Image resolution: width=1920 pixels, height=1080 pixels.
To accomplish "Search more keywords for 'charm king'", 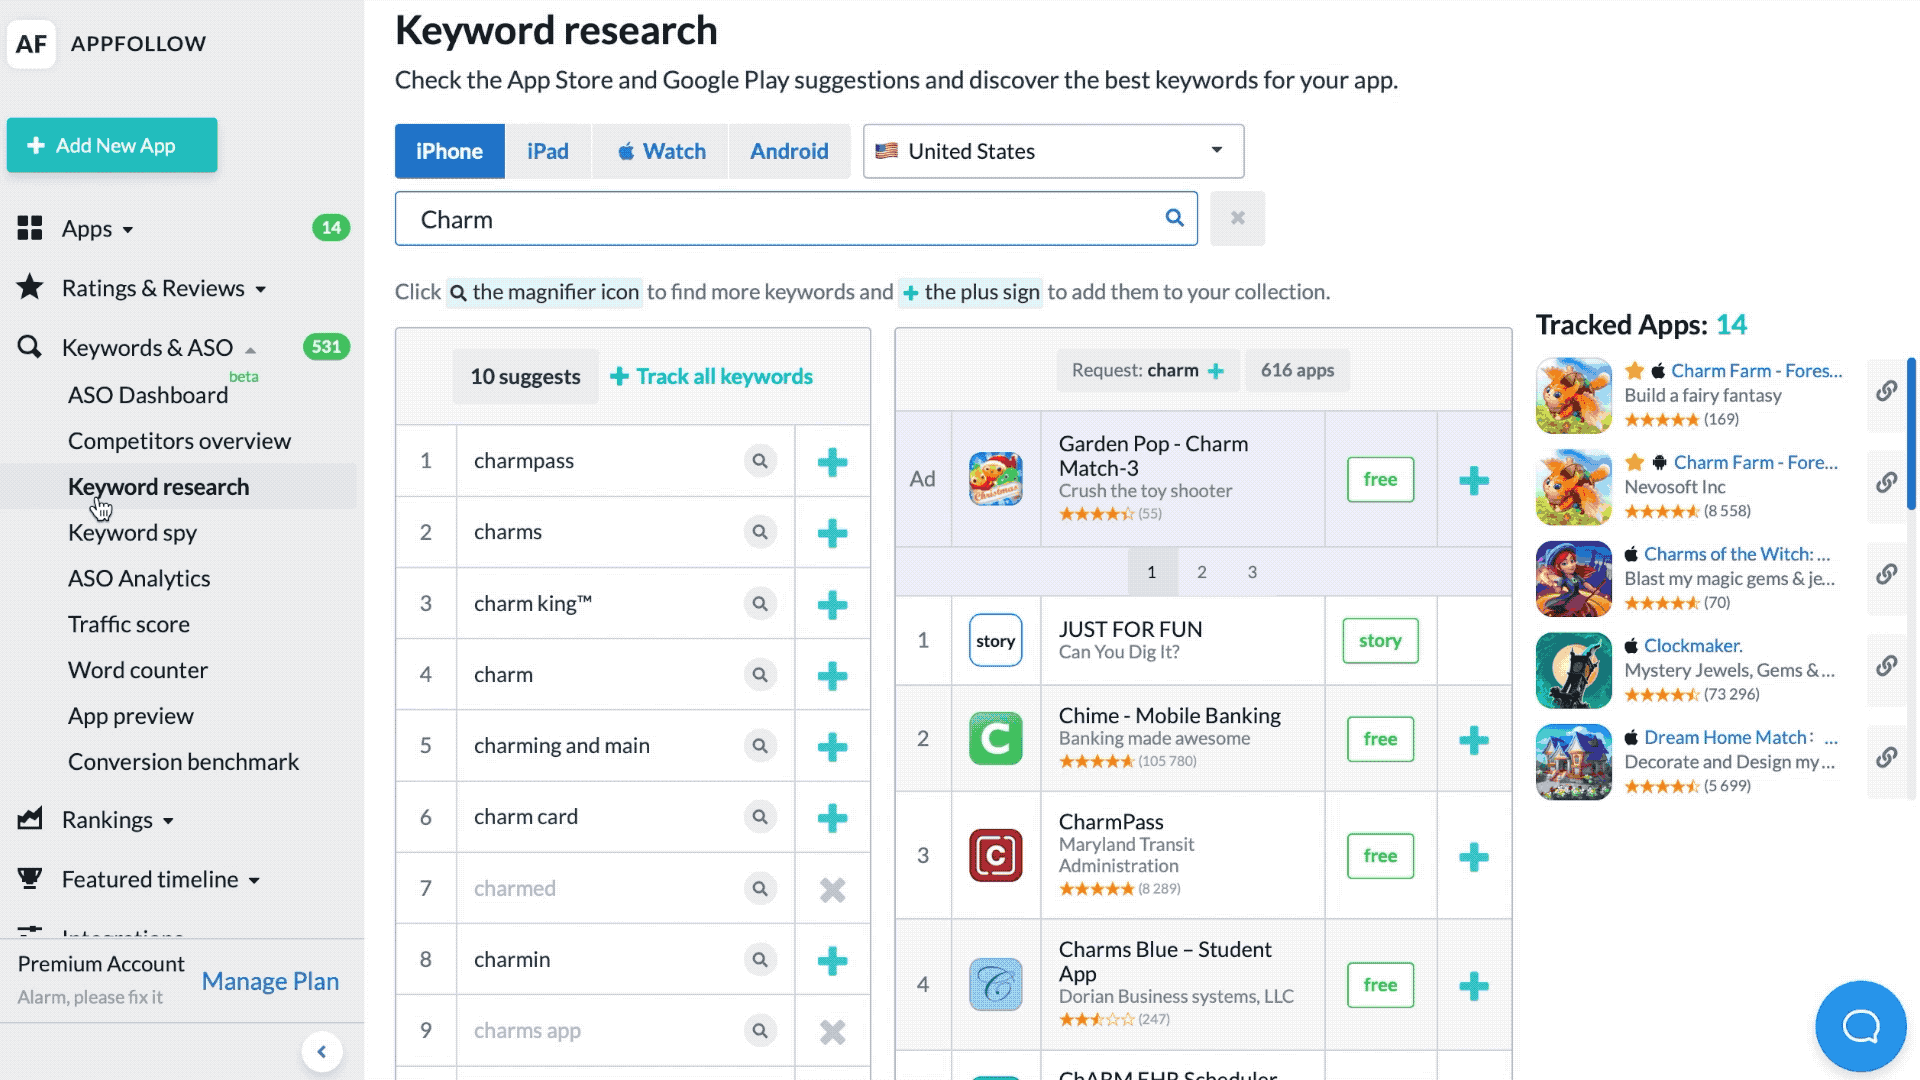I will 760,604.
